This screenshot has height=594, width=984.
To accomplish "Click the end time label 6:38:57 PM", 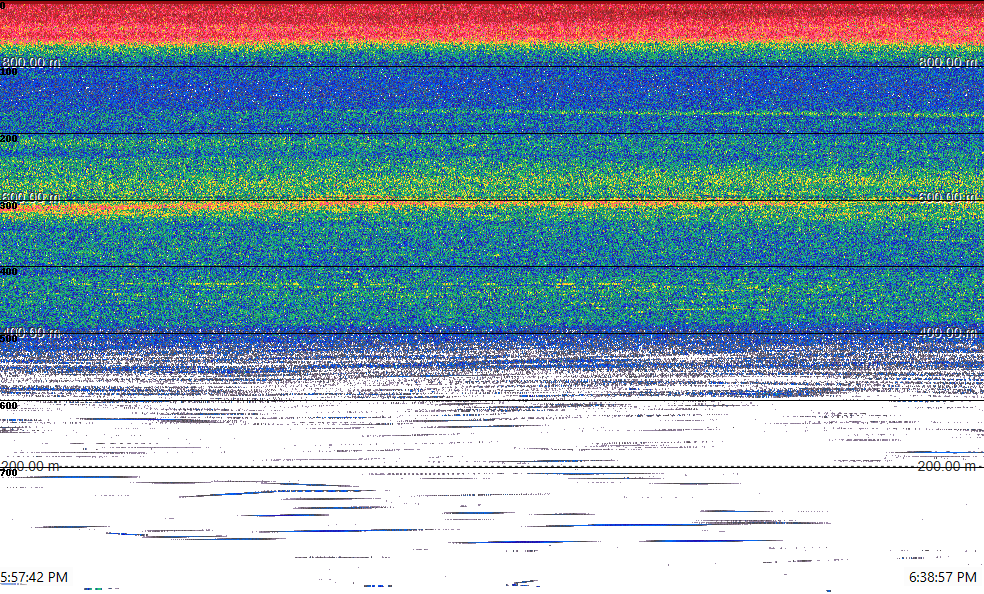I will pyautogui.click(x=943, y=577).
